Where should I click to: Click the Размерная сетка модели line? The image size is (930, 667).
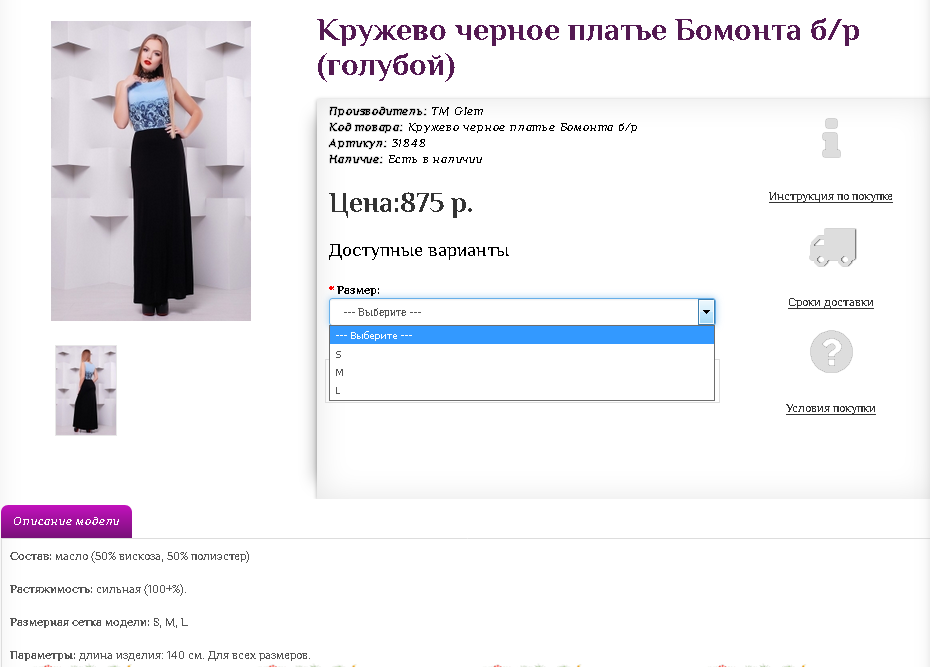99,622
